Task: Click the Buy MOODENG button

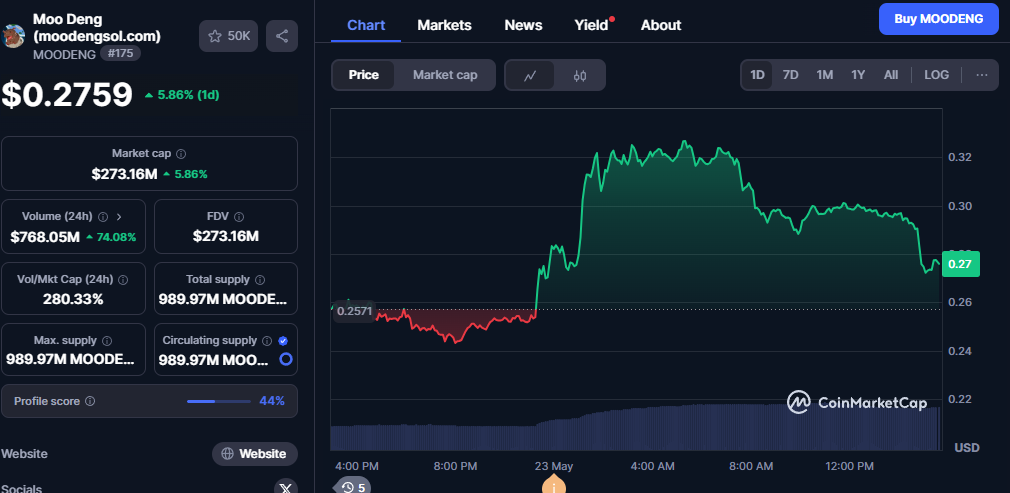Action: click(939, 19)
